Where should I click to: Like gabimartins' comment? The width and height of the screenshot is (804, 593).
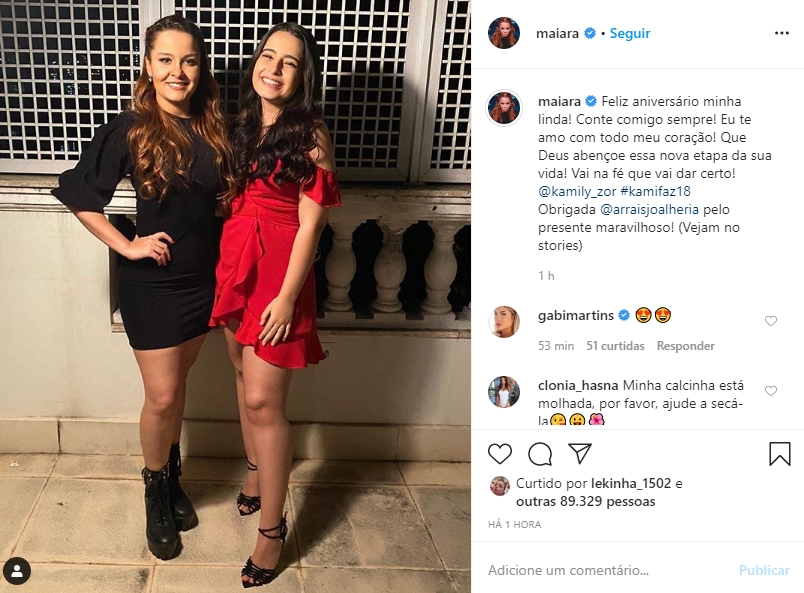click(771, 321)
